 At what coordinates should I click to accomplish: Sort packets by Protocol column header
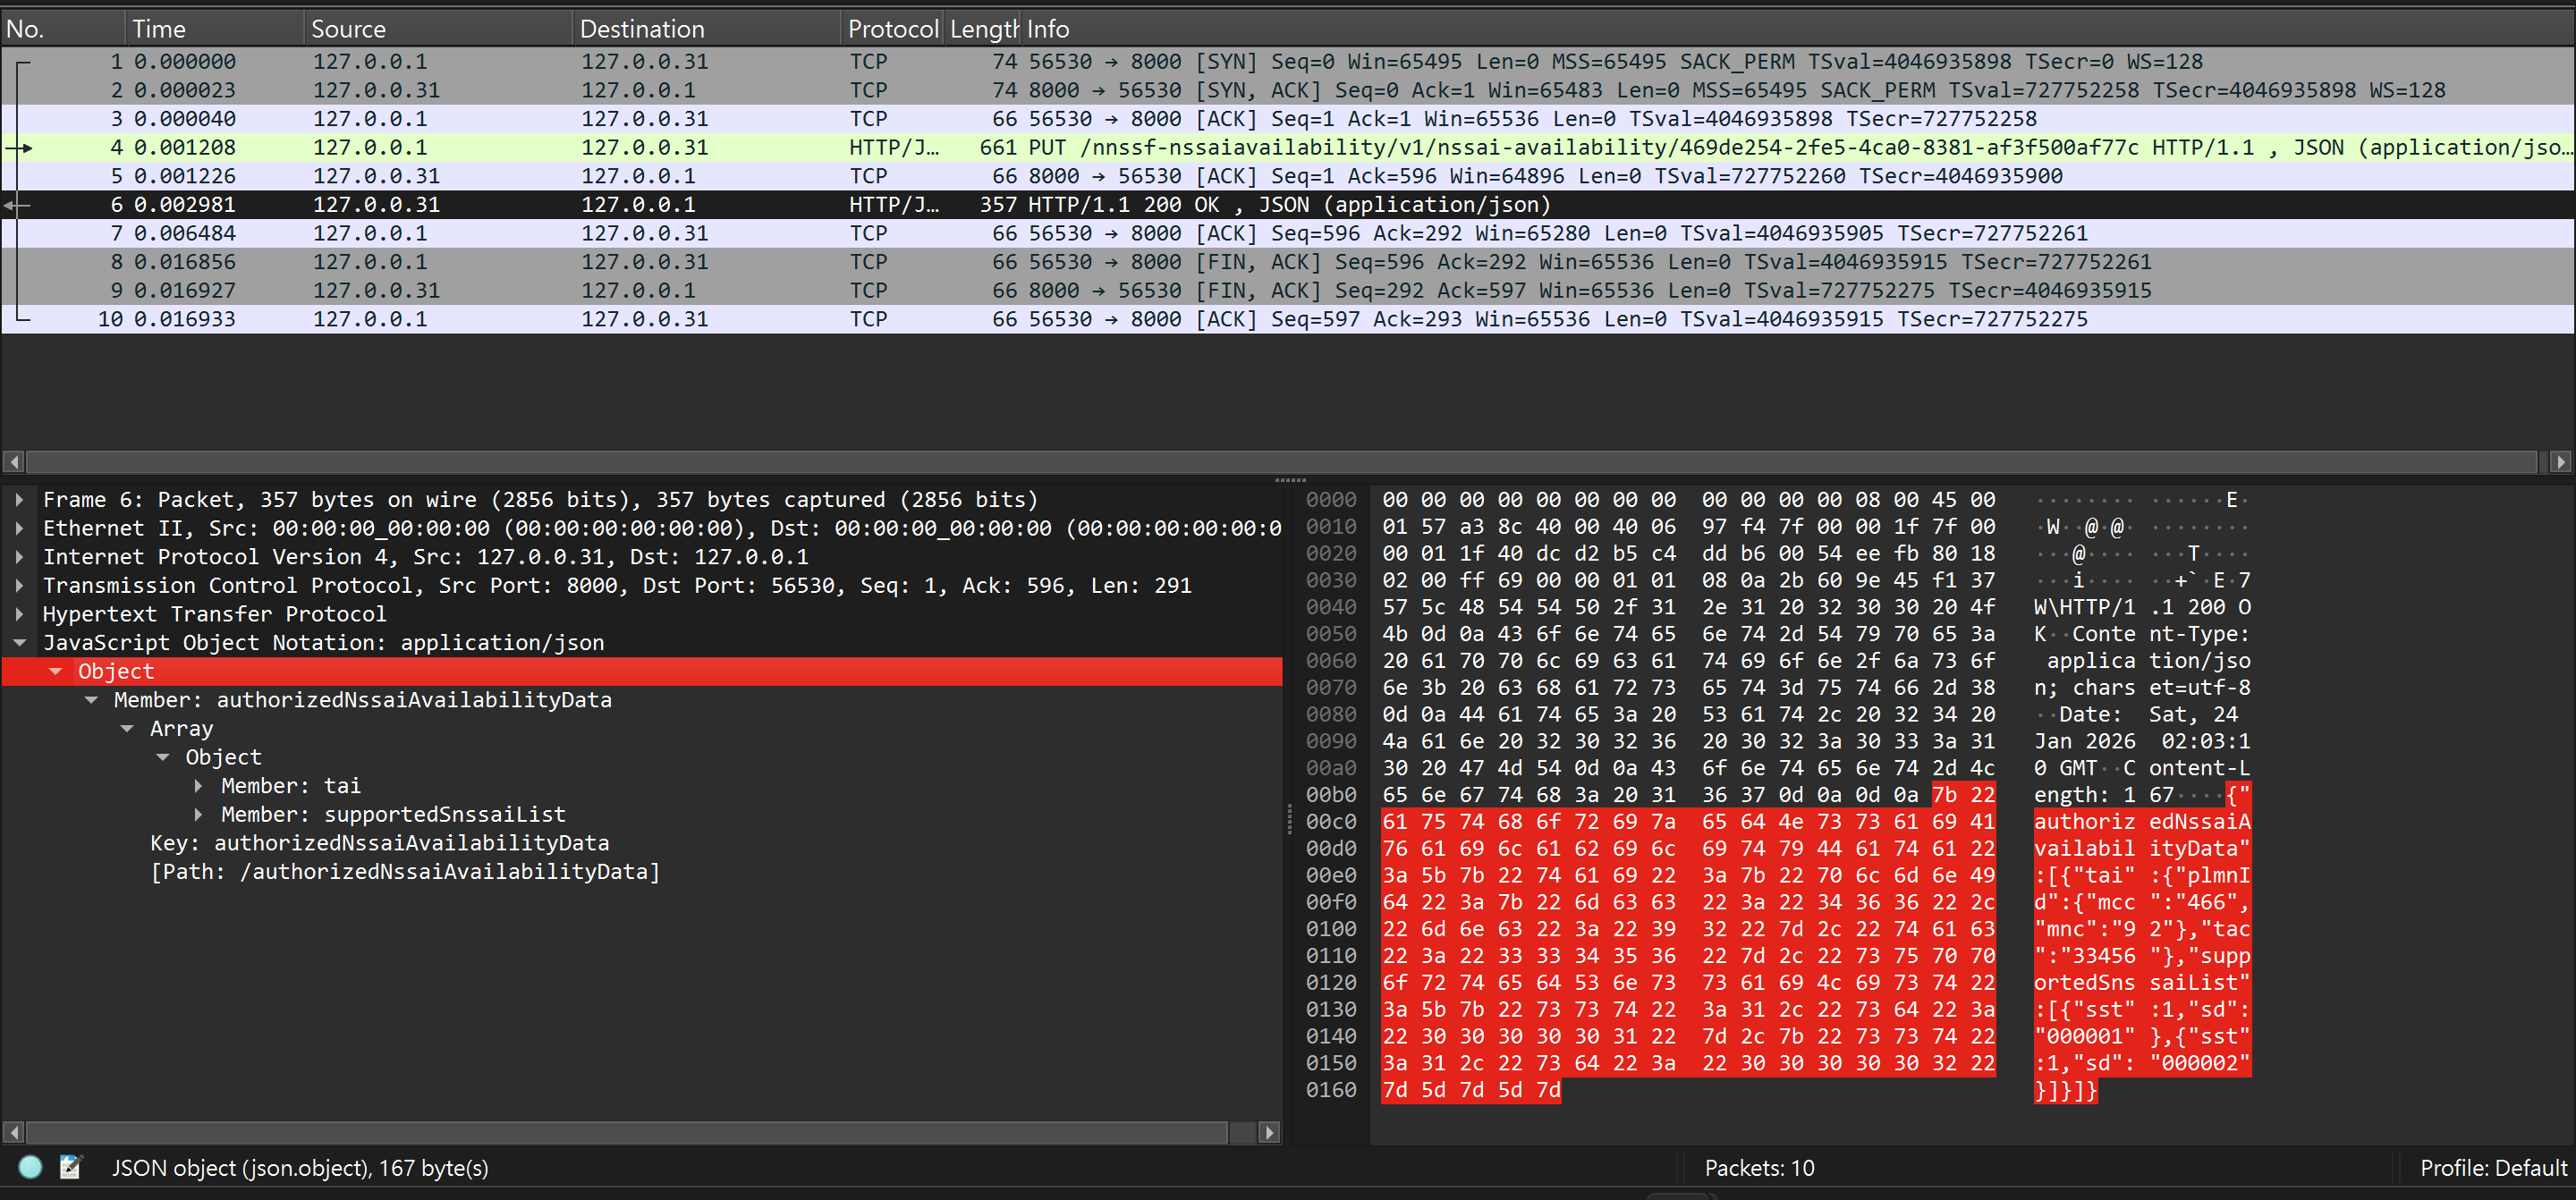tap(890, 29)
